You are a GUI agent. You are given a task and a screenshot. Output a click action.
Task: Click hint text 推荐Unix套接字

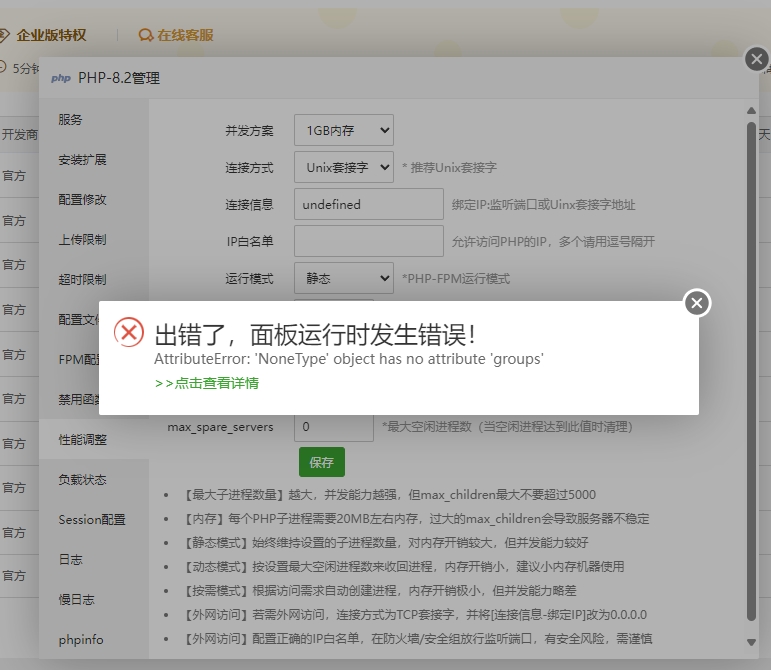point(449,168)
